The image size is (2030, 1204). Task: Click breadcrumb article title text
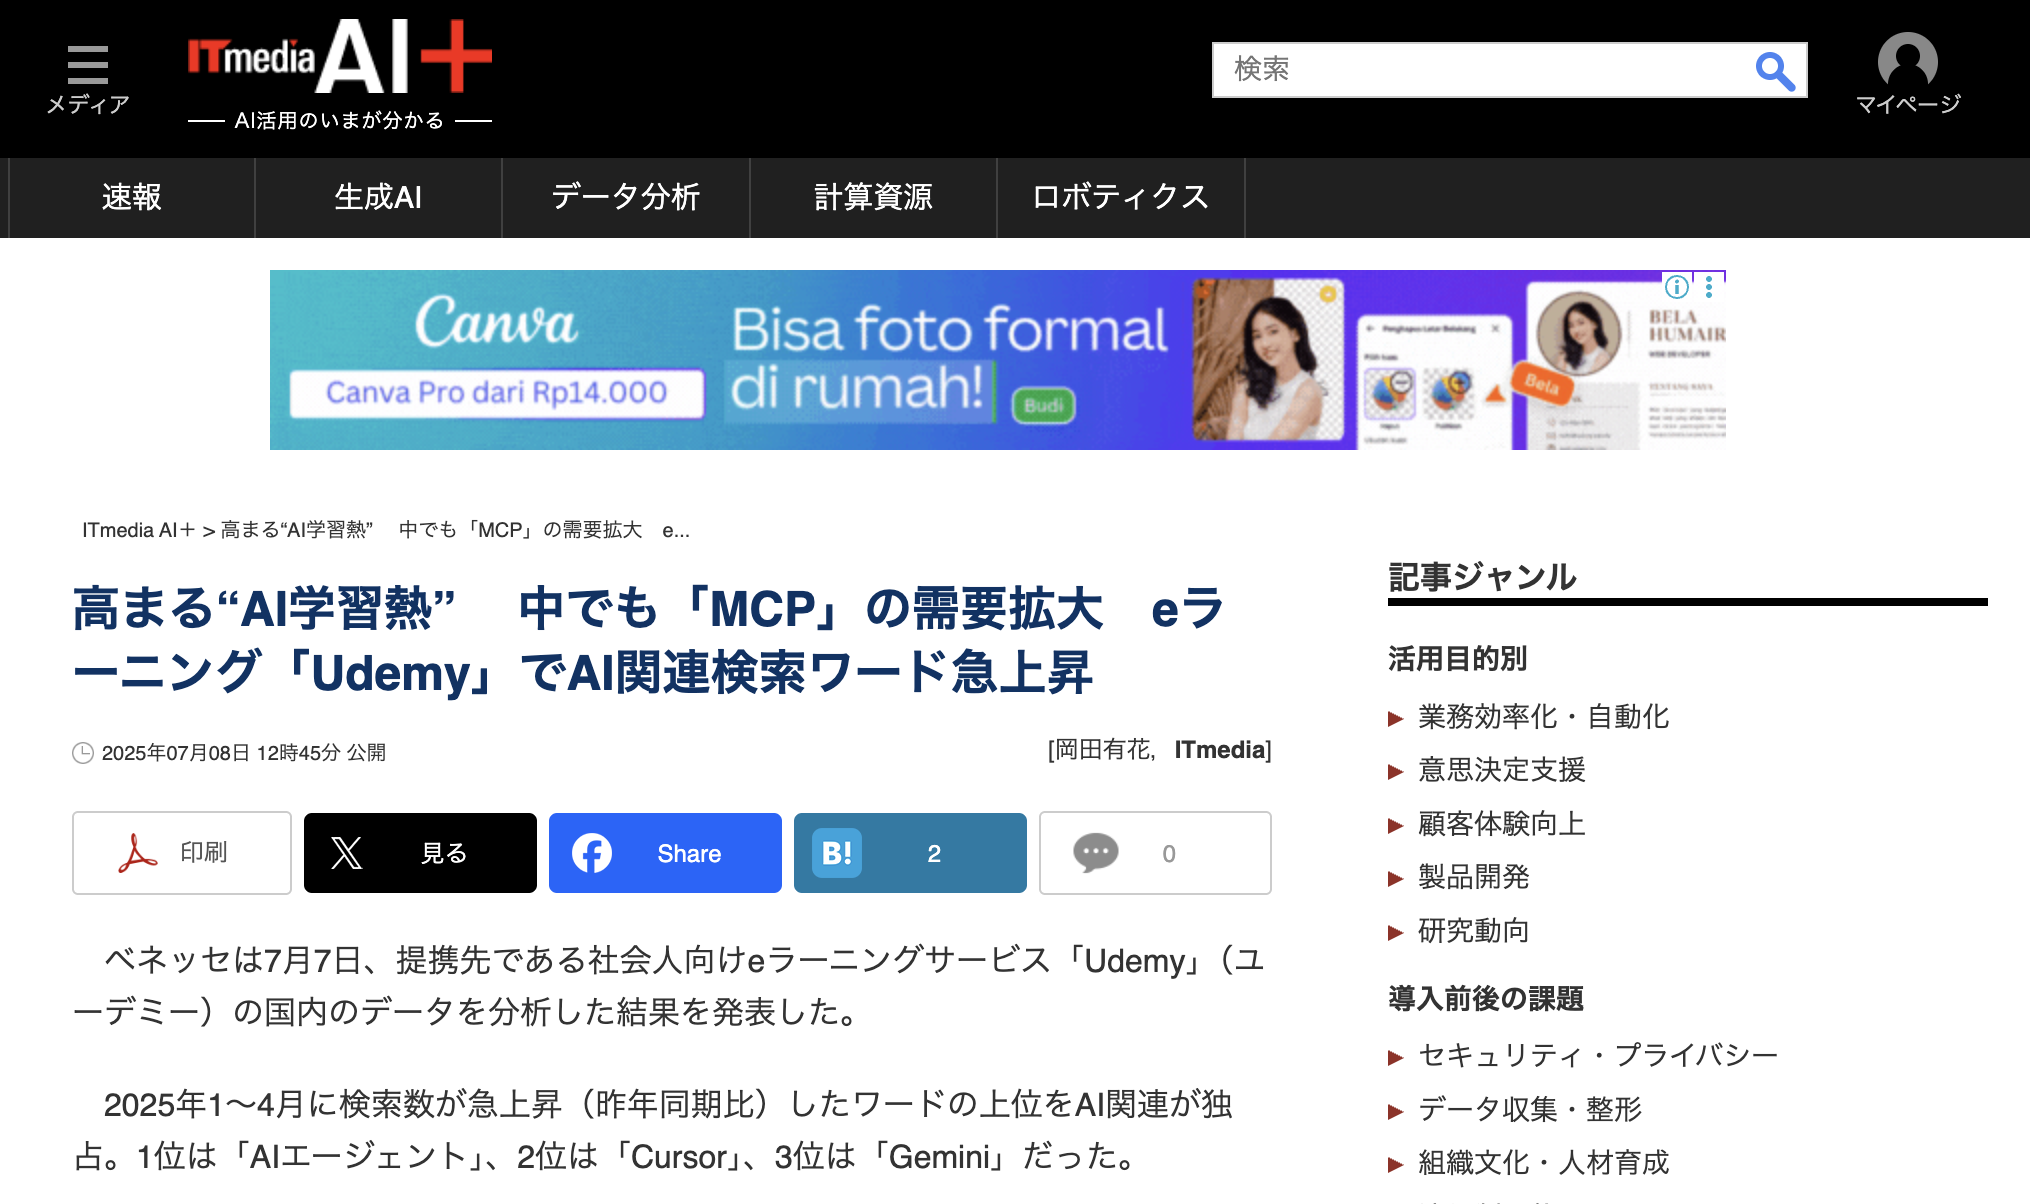pyautogui.click(x=455, y=530)
